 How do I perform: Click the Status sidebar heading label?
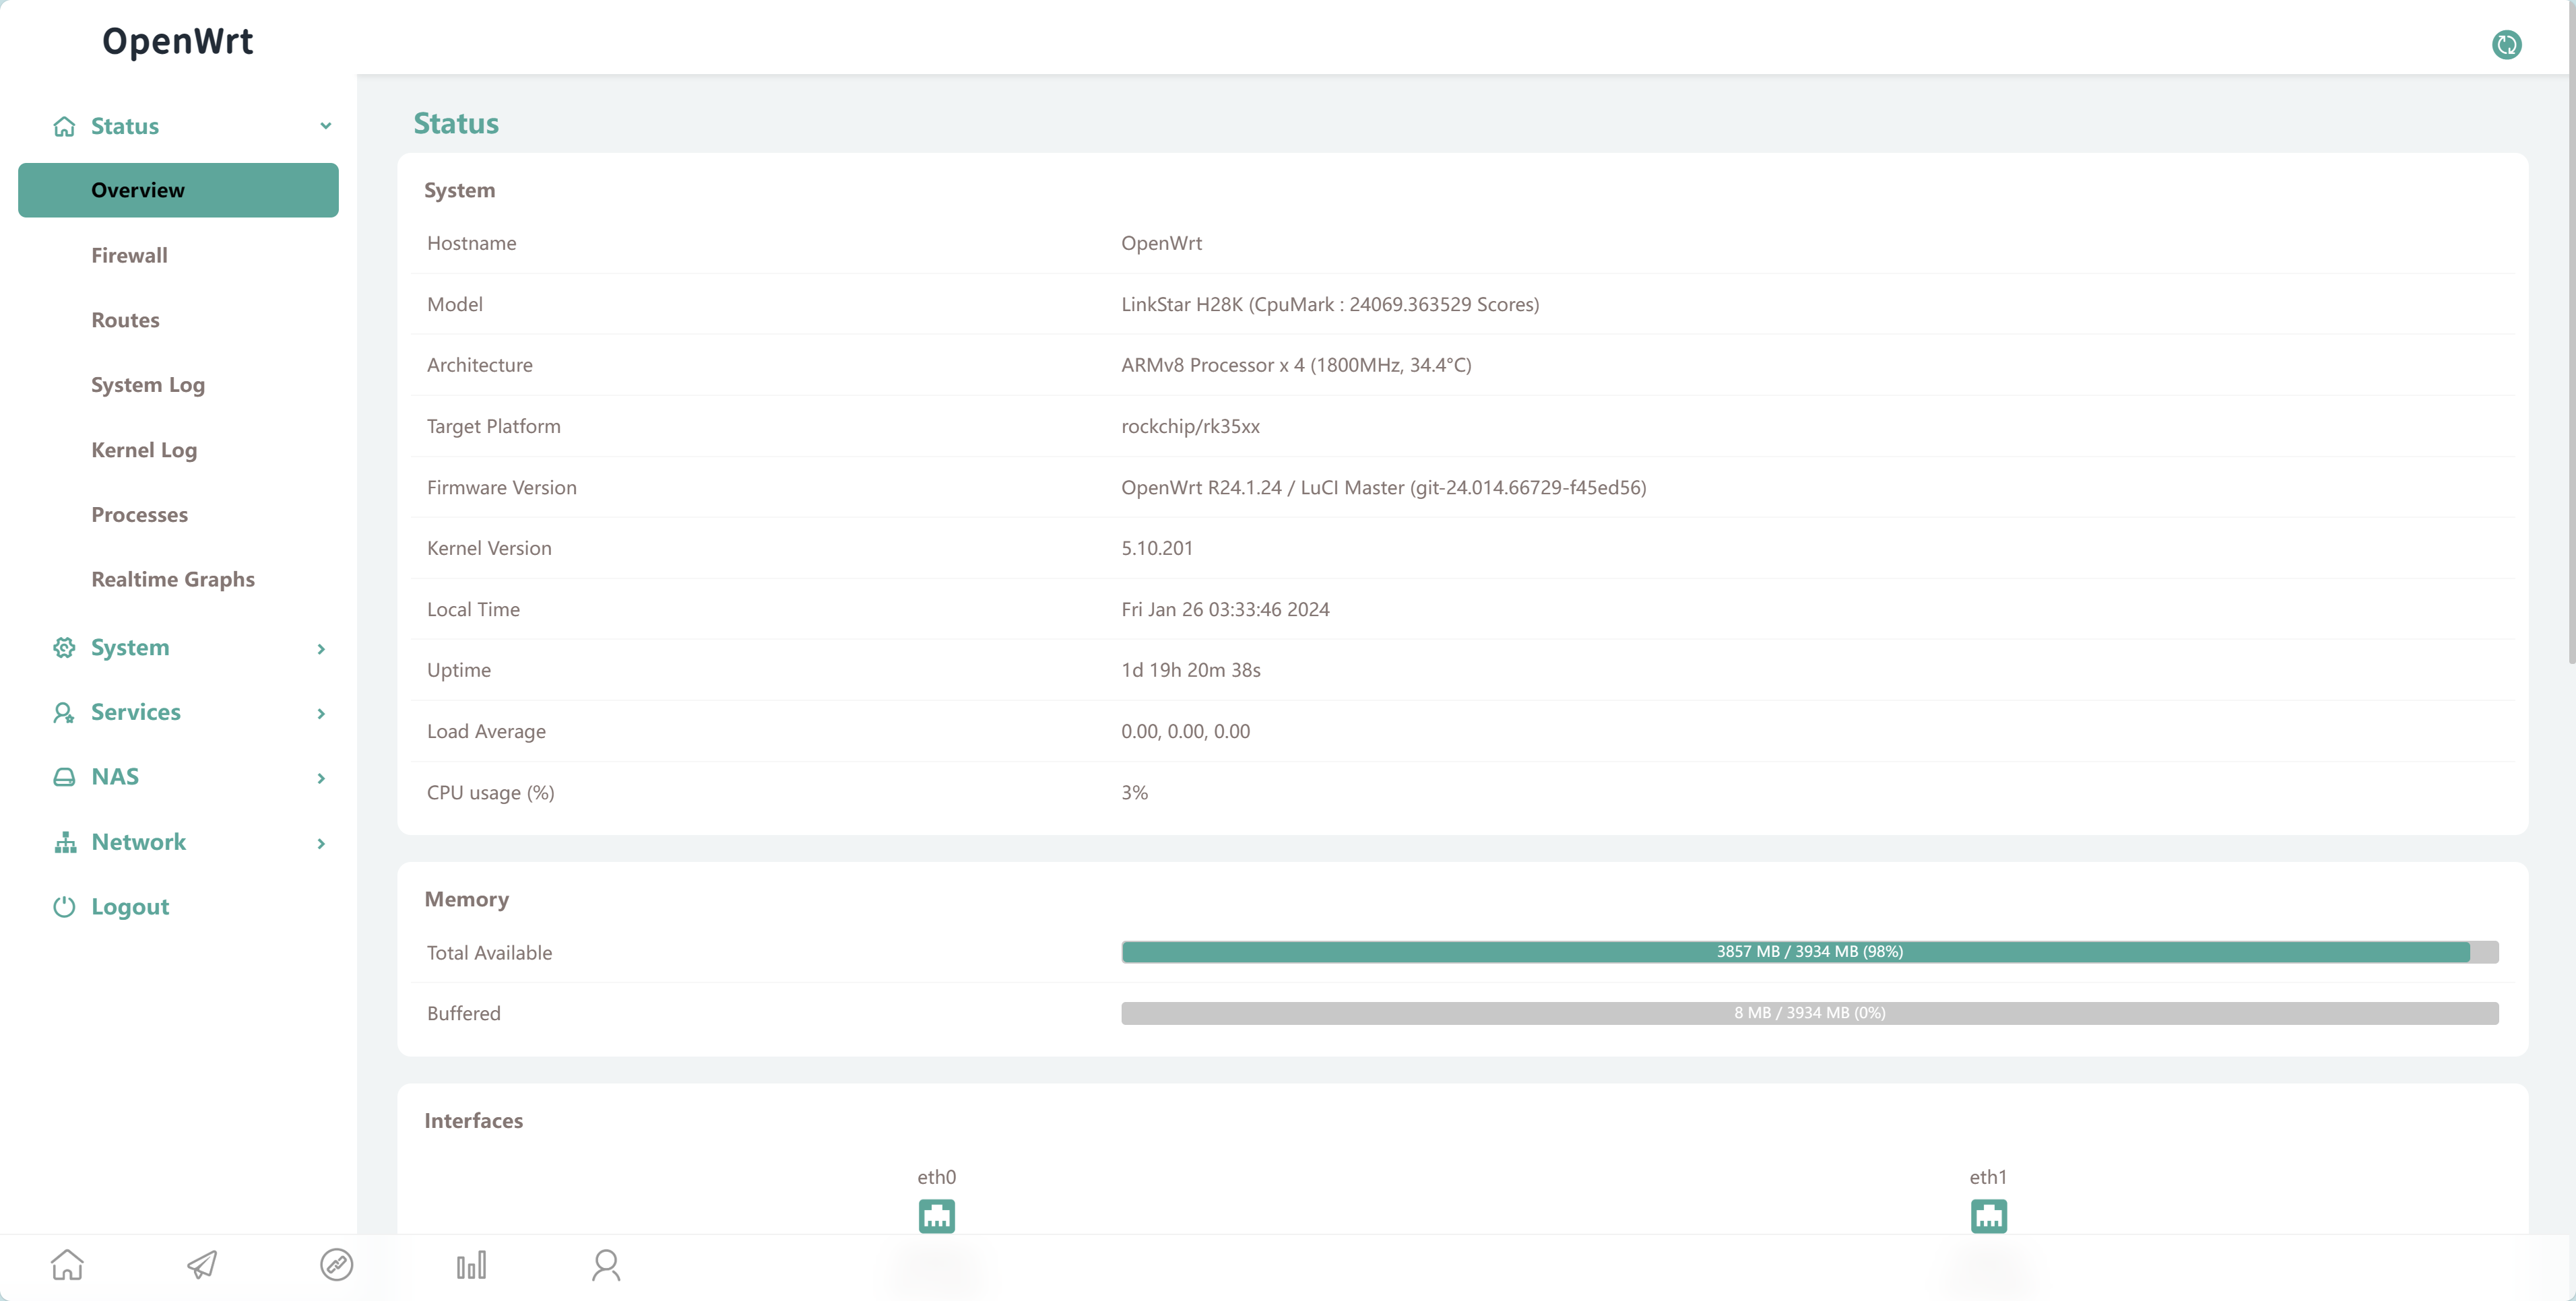[x=125, y=126]
